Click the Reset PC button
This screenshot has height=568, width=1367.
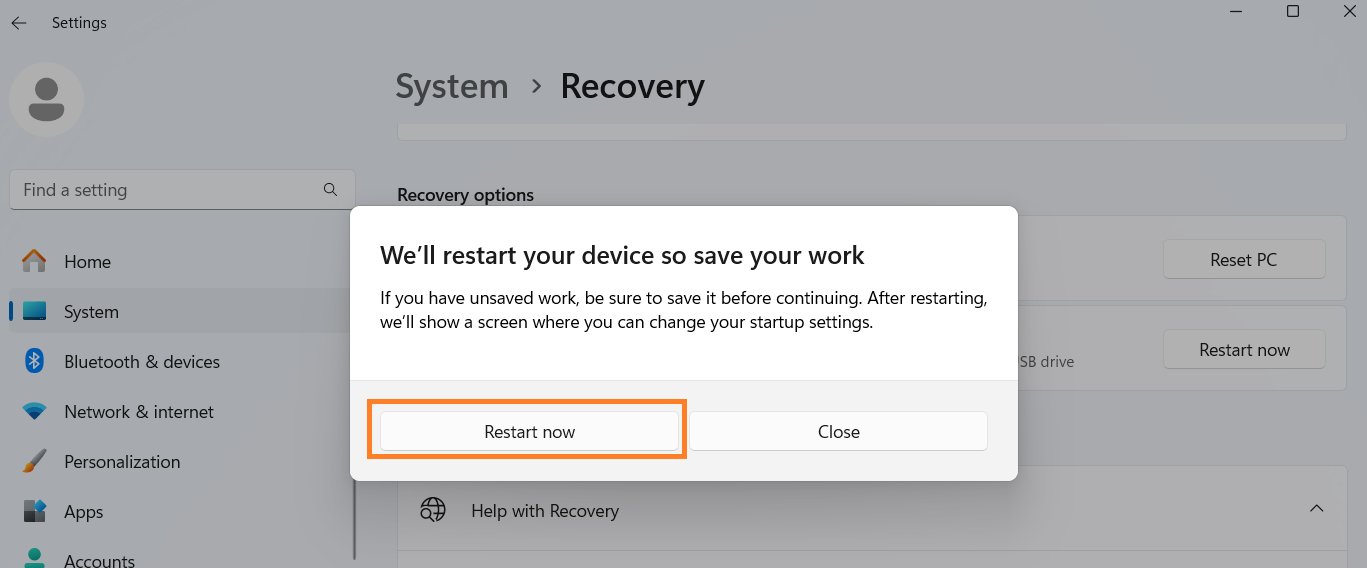pyautogui.click(x=1243, y=260)
